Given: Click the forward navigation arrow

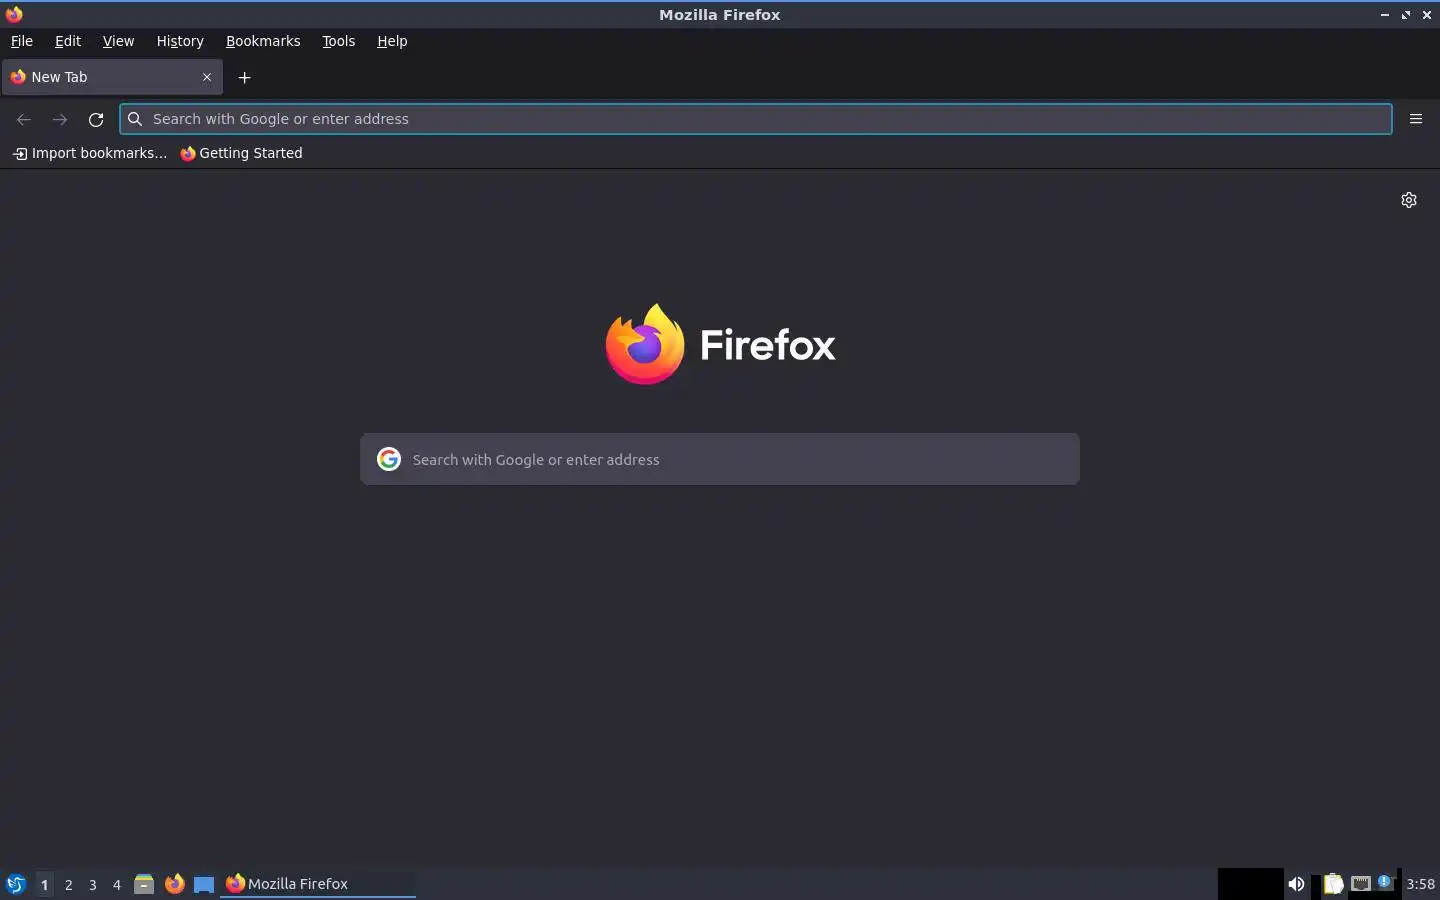Looking at the screenshot, I should 60,119.
